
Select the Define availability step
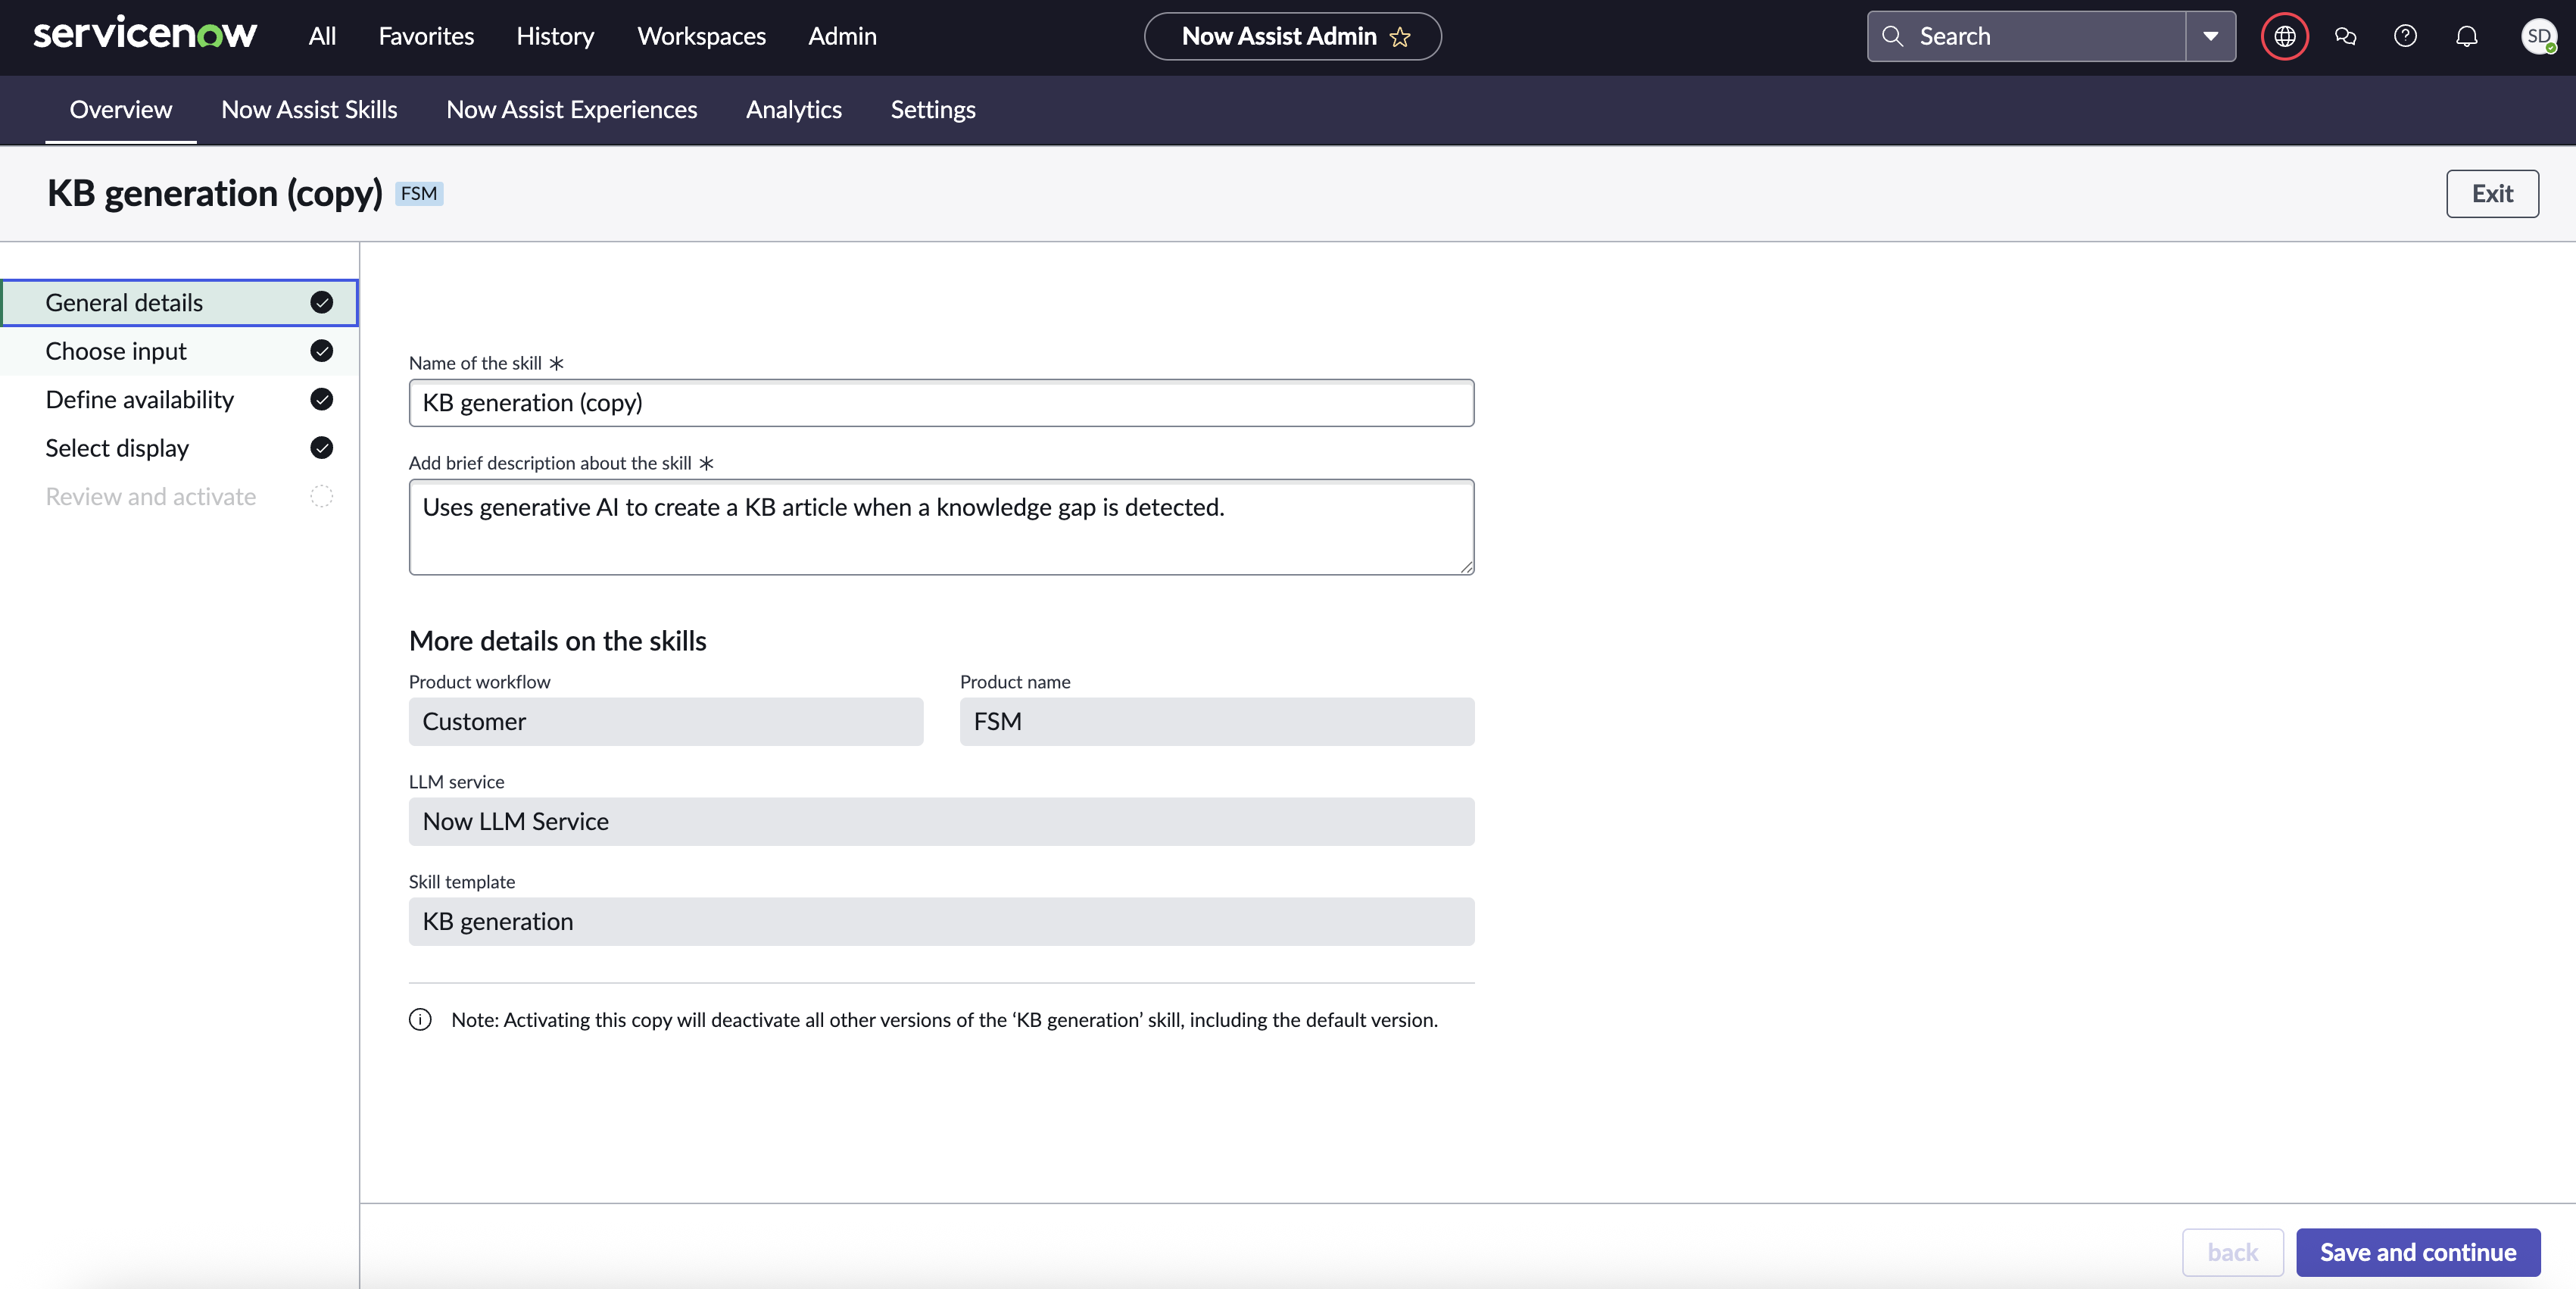180,399
